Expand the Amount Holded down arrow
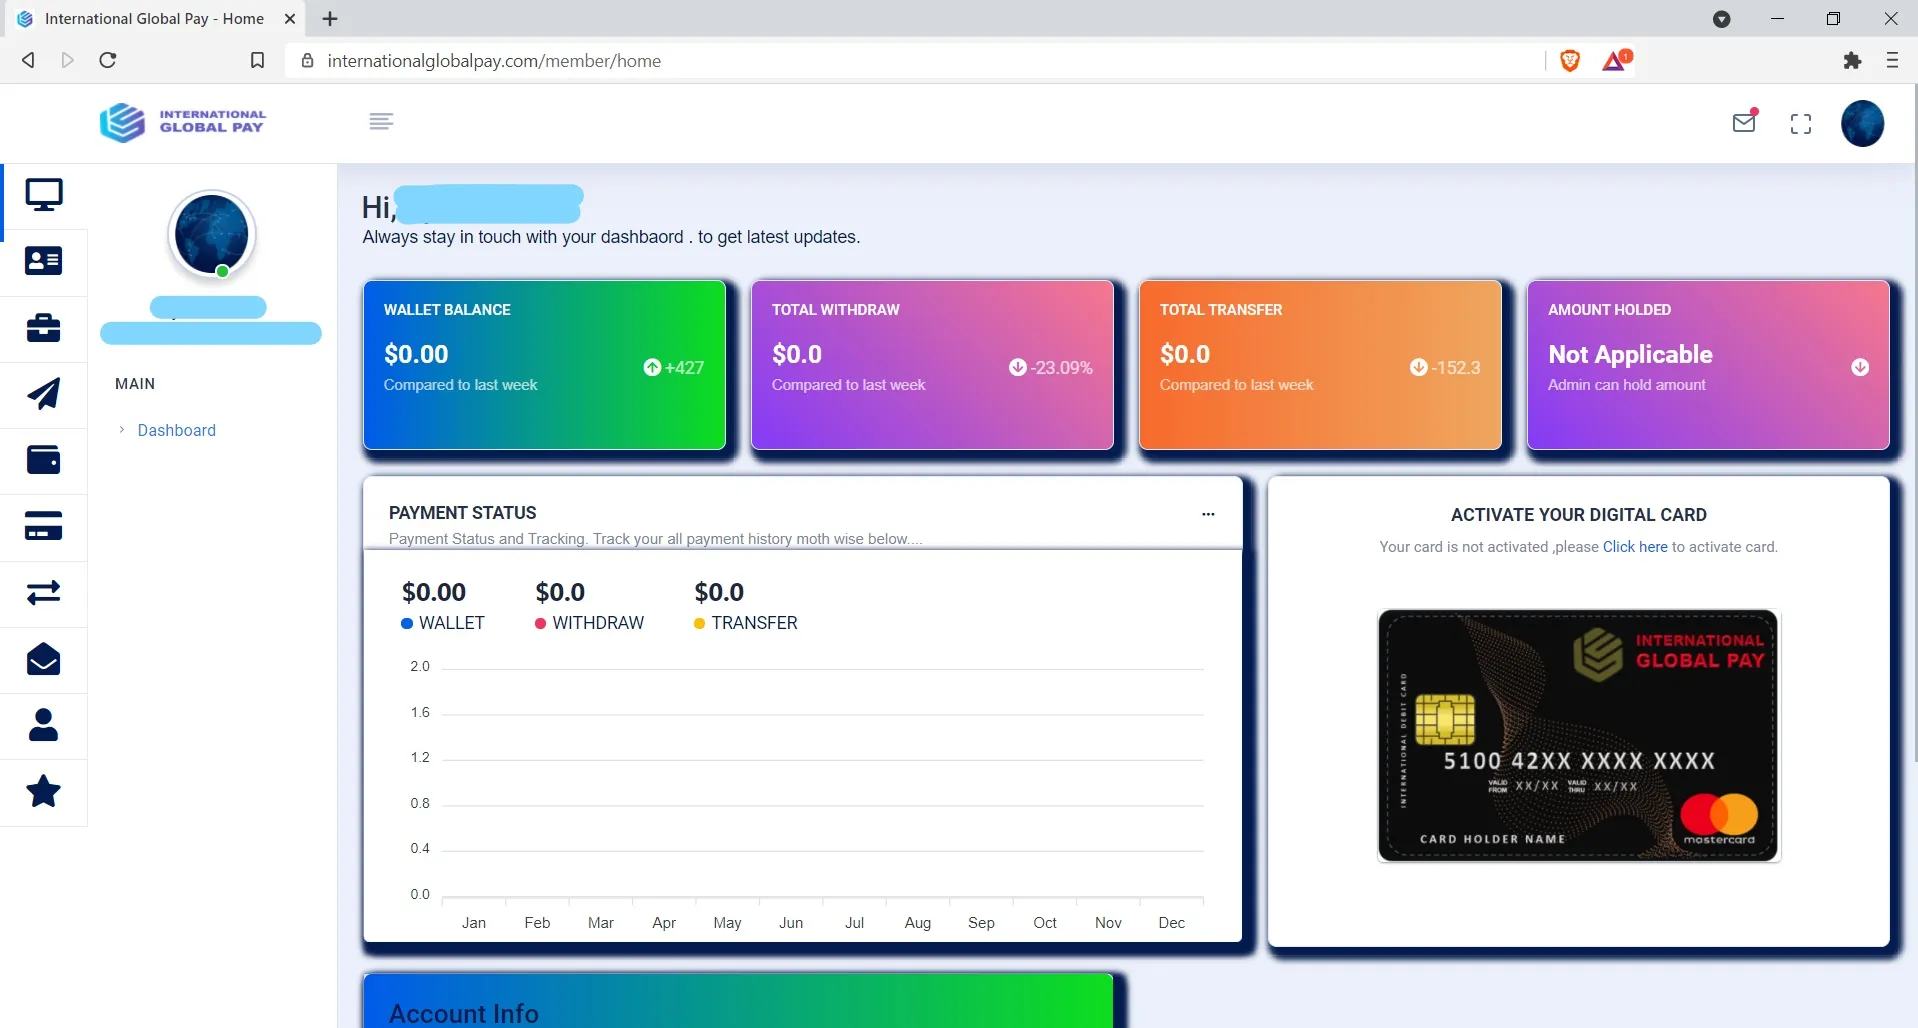This screenshot has width=1918, height=1028. [x=1859, y=367]
